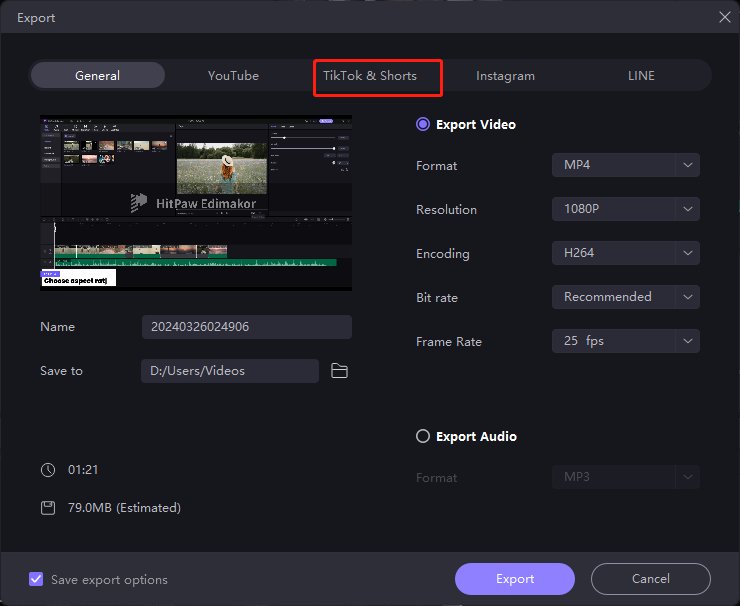Open the Save to folder browser icon
The width and height of the screenshot is (740, 606).
pyautogui.click(x=339, y=371)
